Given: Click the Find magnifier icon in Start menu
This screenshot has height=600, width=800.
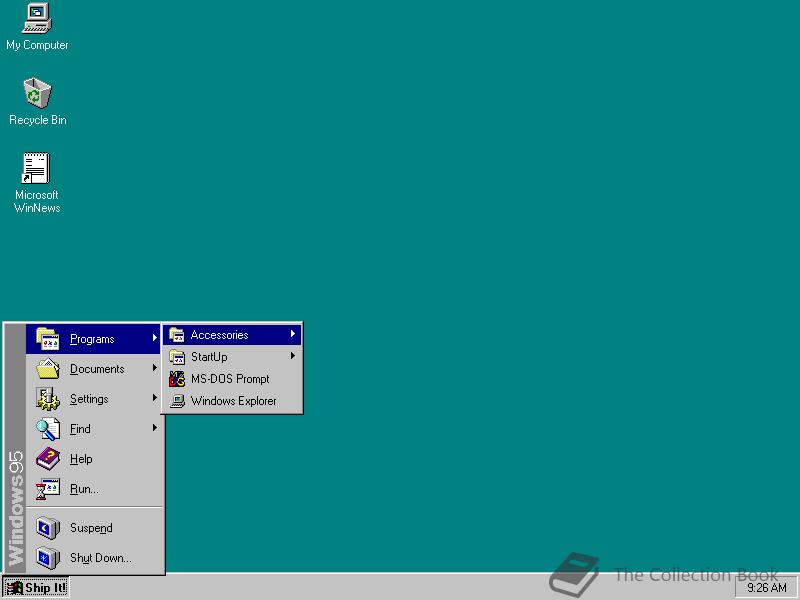Looking at the screenshot, I should (x=47, y=429).
